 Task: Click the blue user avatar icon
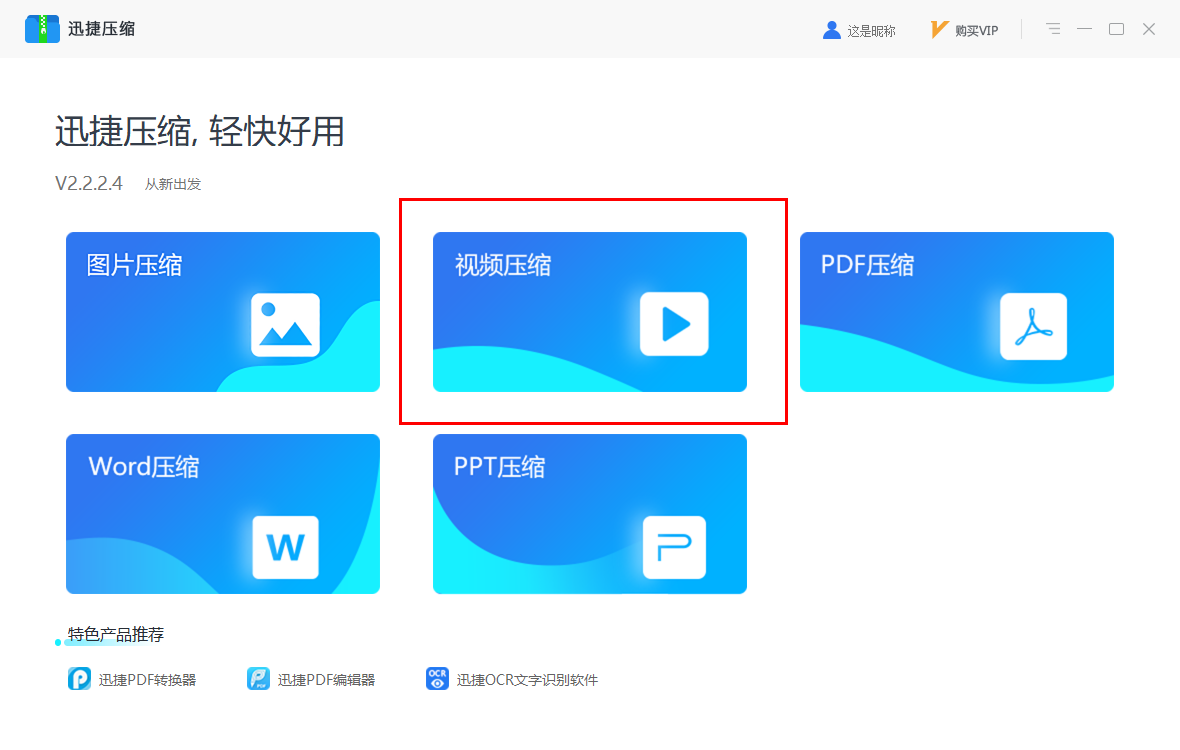tap(831, 29)
